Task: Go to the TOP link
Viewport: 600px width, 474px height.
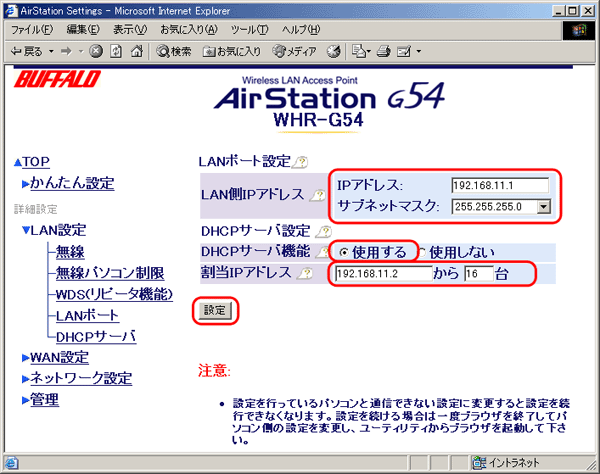Action: pos(36,162)
